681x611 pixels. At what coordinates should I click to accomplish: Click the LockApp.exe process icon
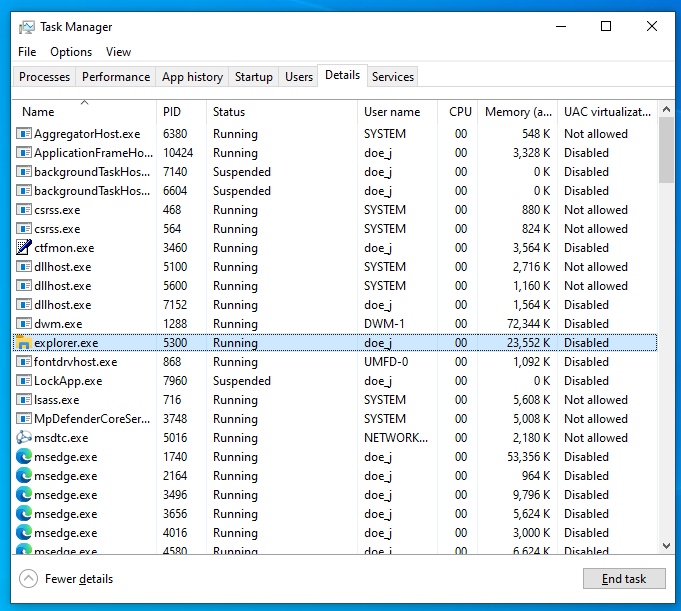24,380
